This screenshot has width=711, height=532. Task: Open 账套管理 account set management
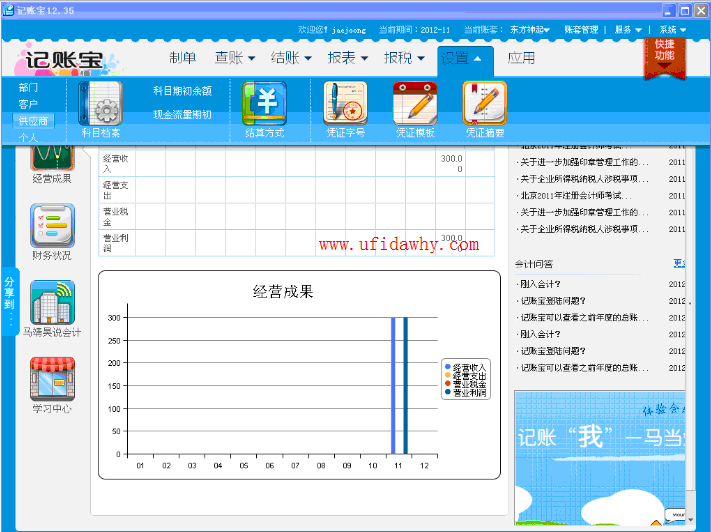(x=581, y=30)
